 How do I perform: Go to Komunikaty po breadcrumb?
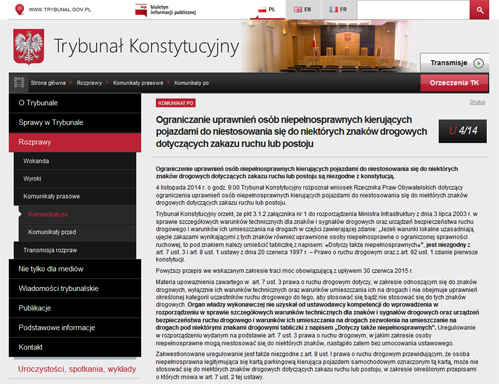point(191,83)
